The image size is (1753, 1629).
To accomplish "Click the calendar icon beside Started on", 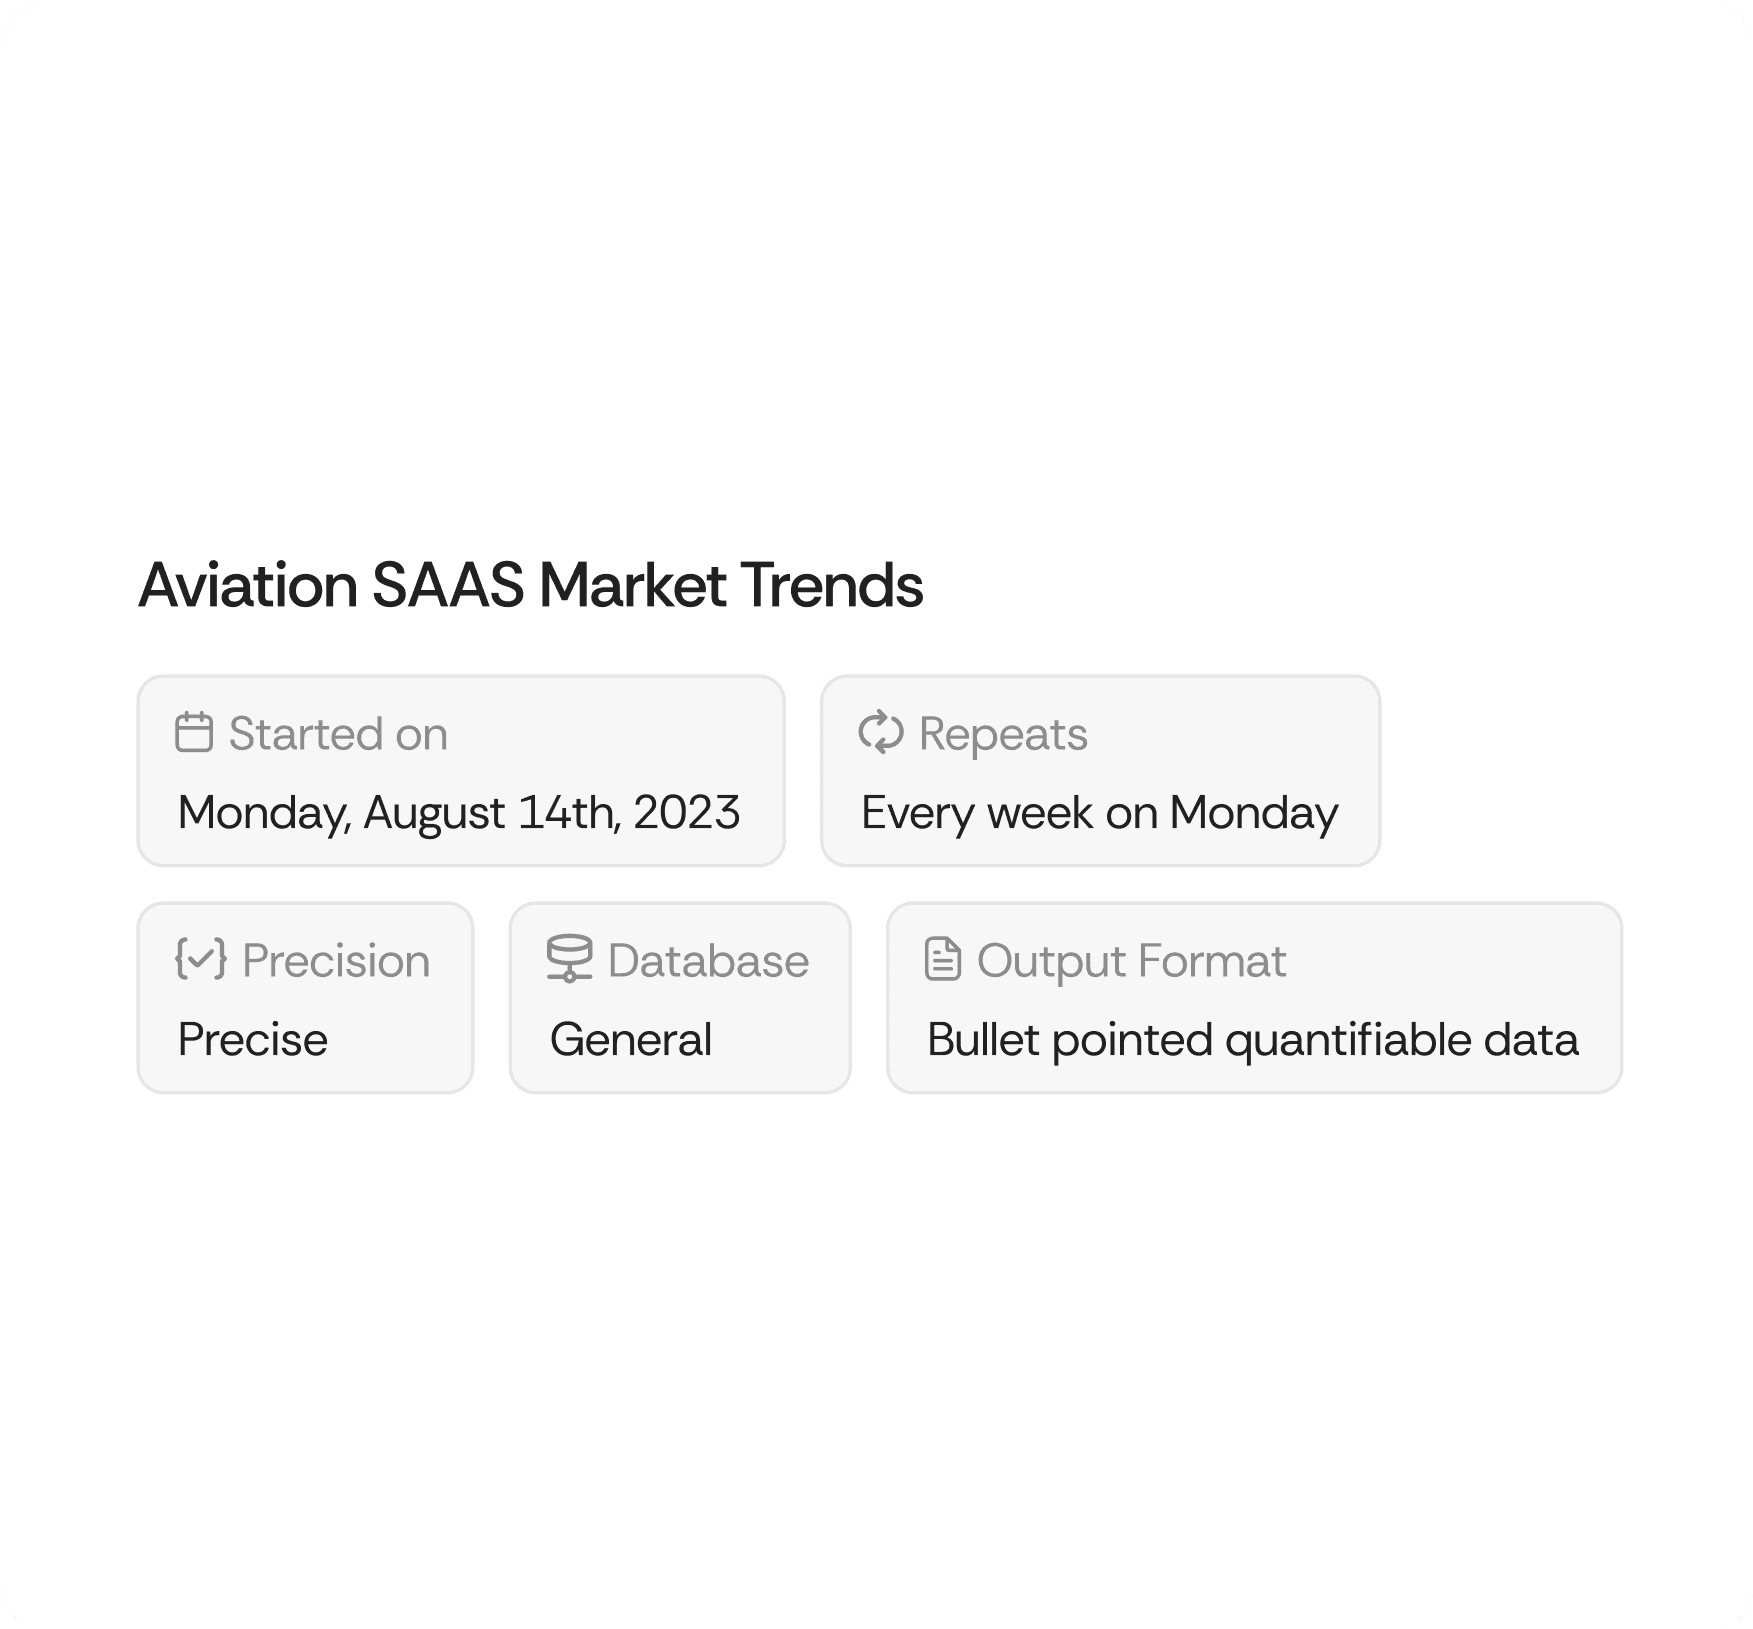I will (194, 732).
